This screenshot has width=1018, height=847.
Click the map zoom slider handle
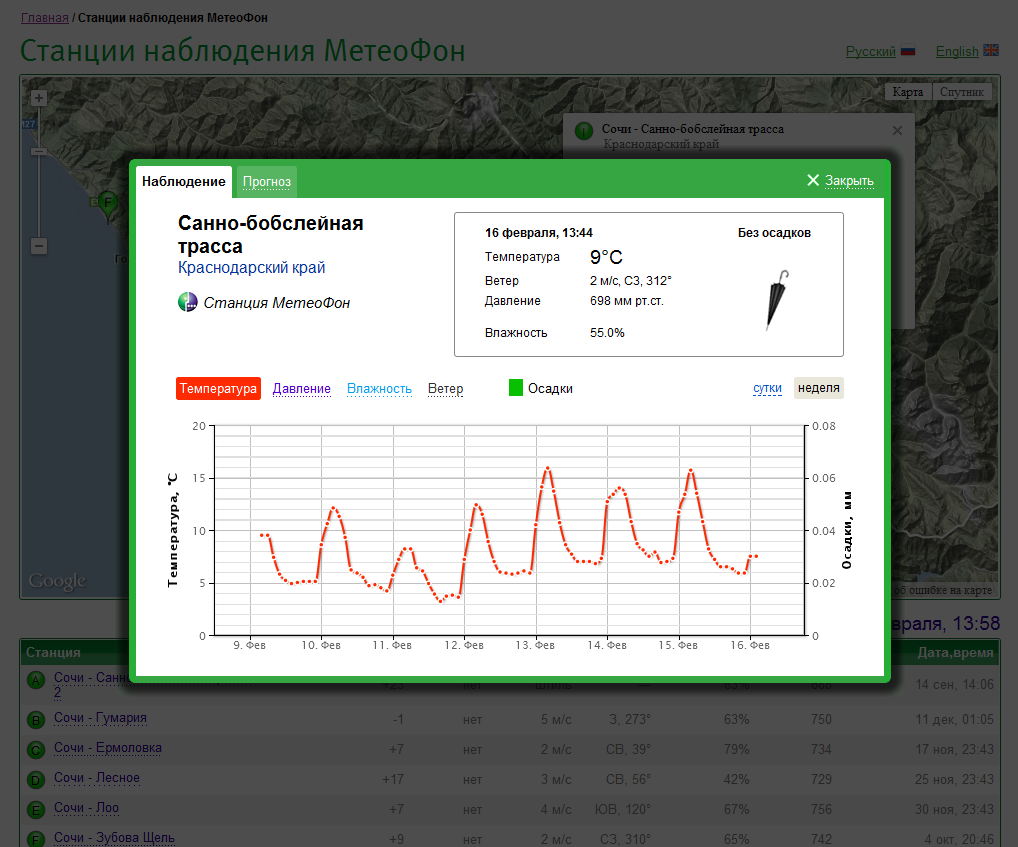point(39,151)
